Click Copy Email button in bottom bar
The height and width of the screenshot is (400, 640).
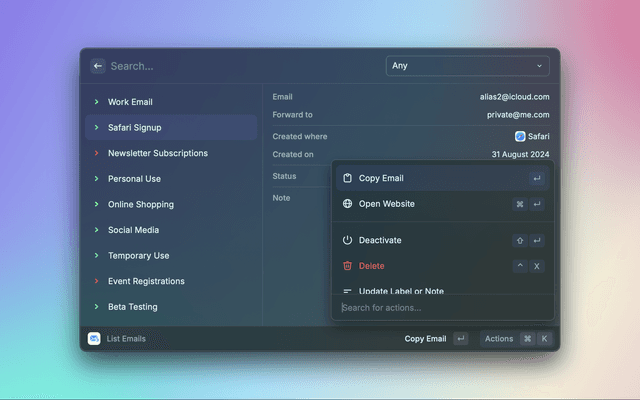point(425,339)
